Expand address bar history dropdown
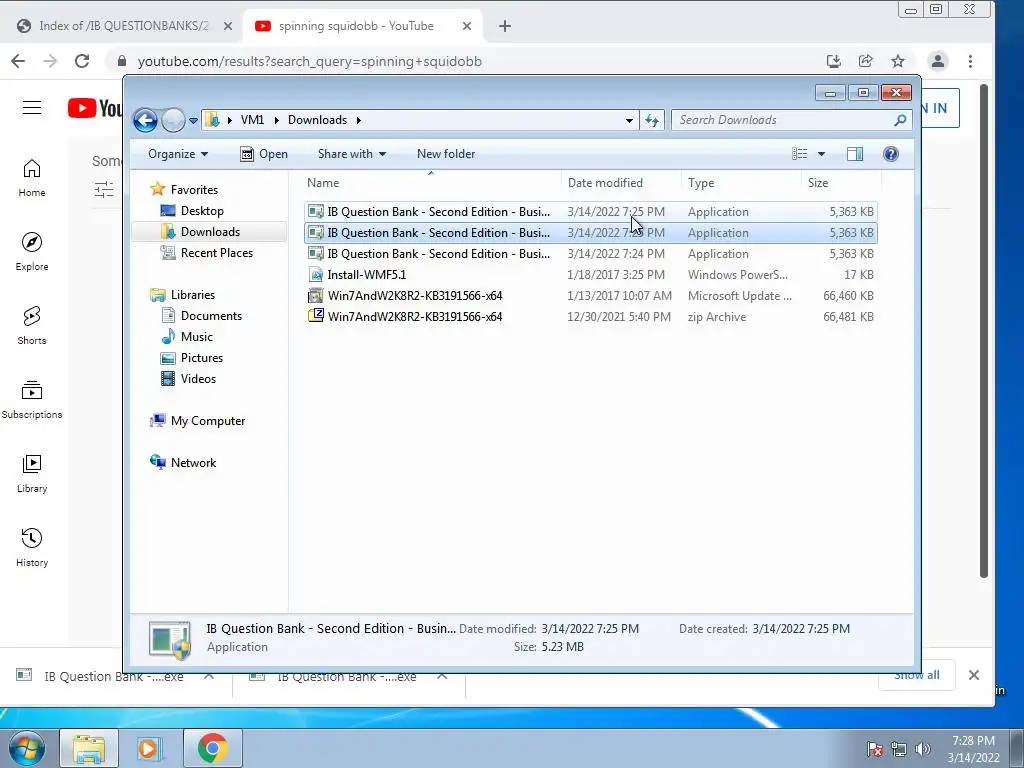The image size is (1024, 768). 629,120
